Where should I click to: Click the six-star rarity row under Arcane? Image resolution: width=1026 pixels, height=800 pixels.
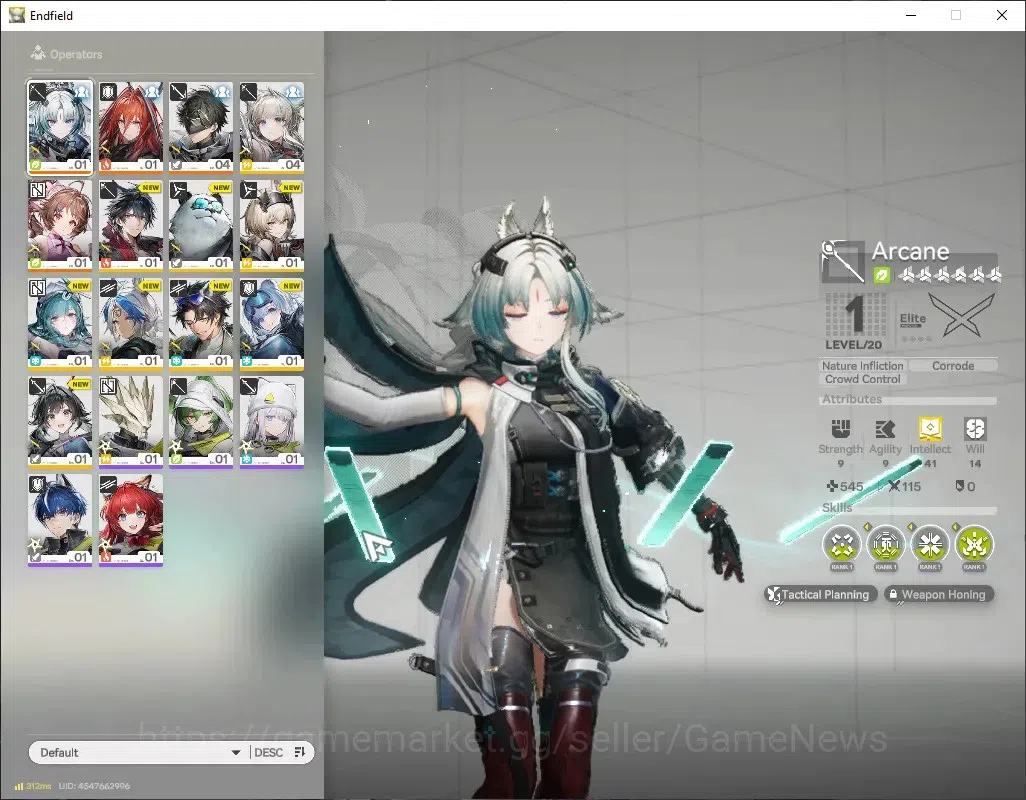pos(949,275)
